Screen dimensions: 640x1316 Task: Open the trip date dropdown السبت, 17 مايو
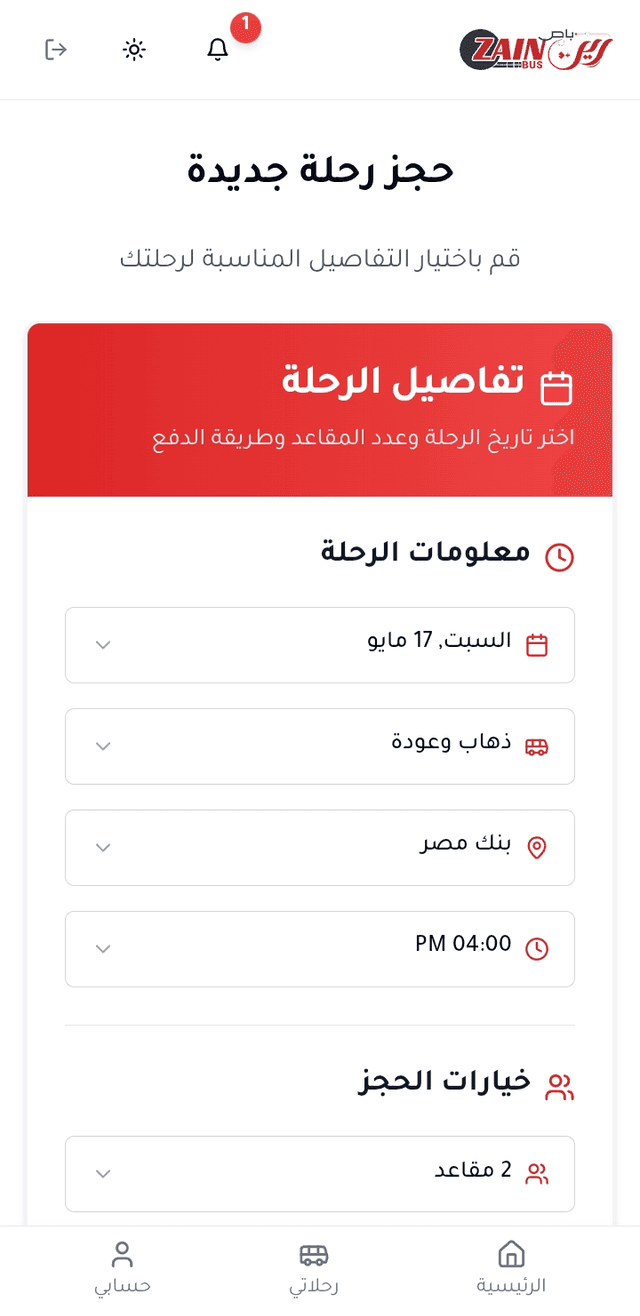[320, 644]
